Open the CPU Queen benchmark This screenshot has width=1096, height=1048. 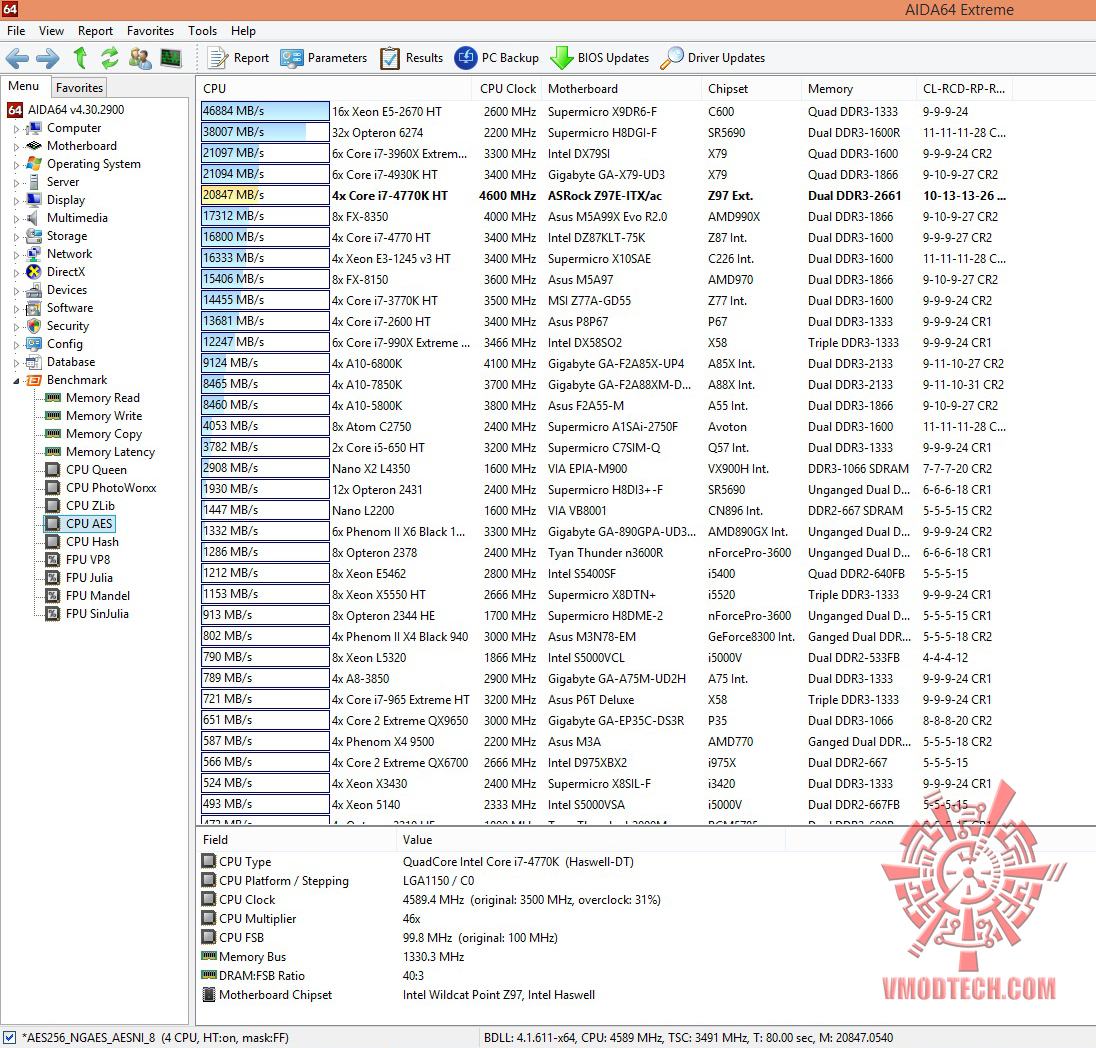[x=86, y=470]
